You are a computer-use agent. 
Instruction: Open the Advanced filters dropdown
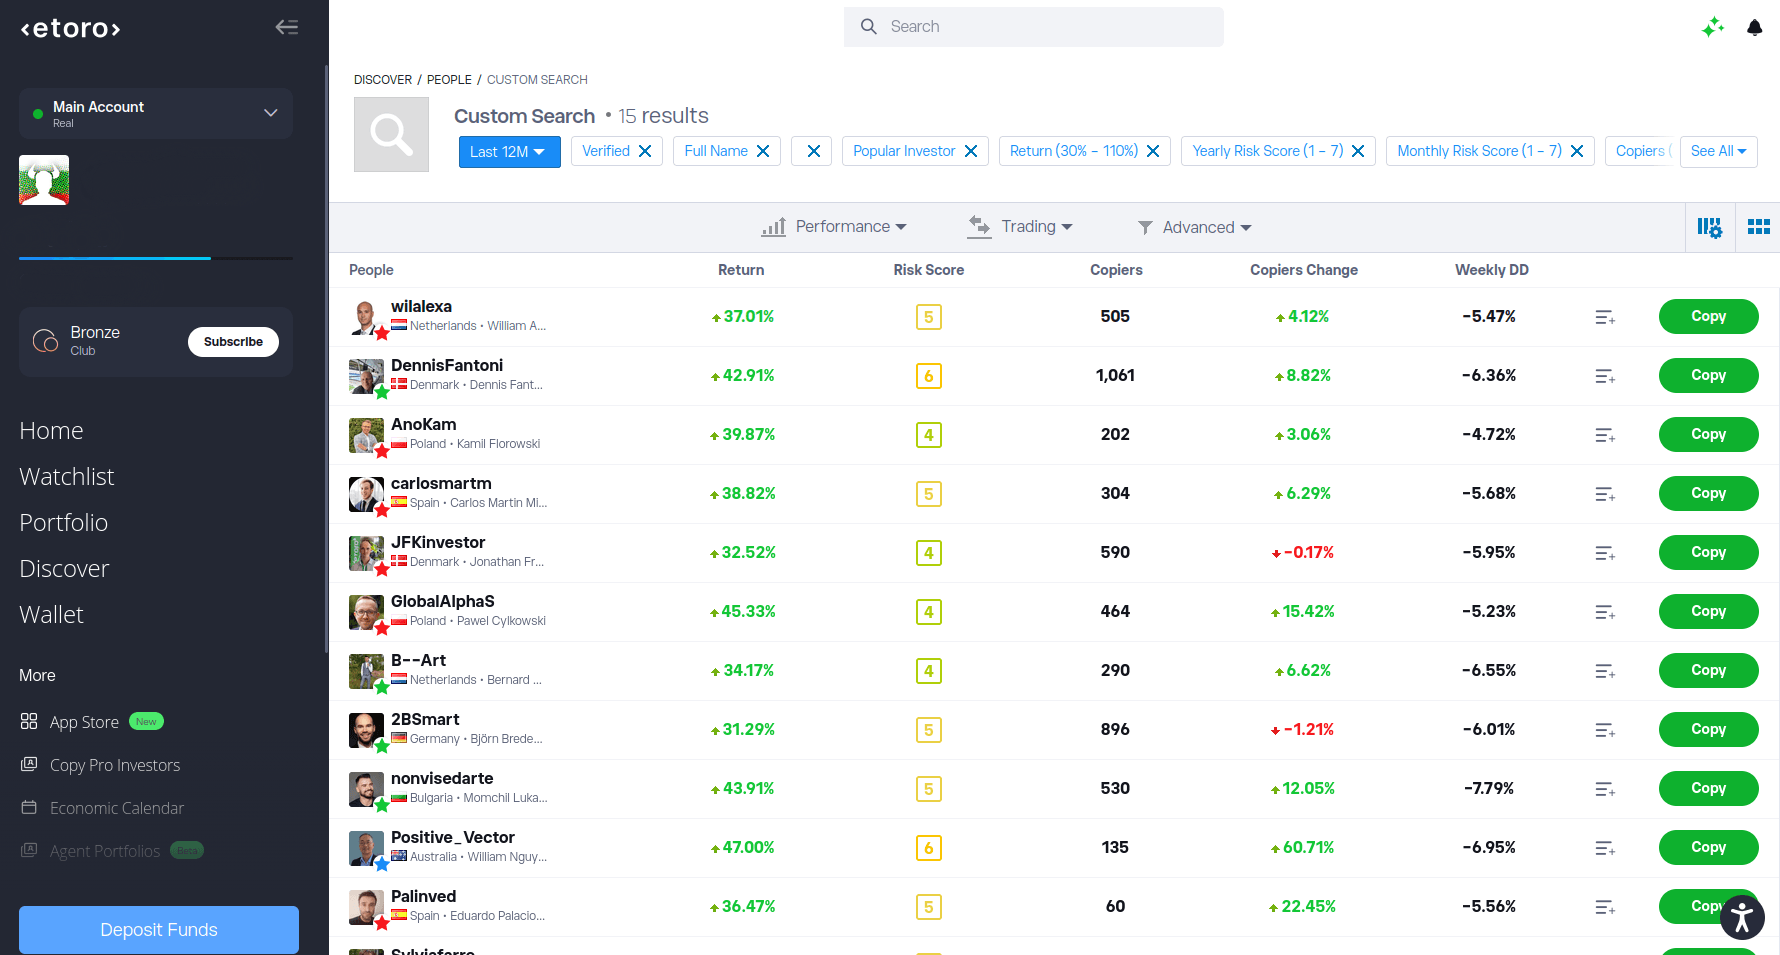(1194, 227)
